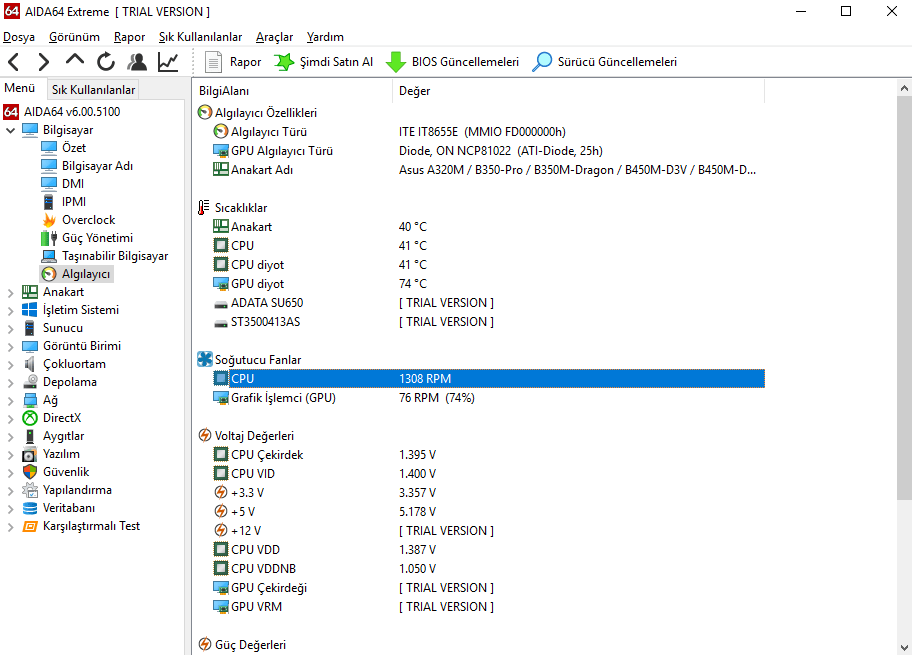This screenshot has height=655, width=912.
Task: Click the Çokluortam speaker icon
Action: [30, 364]
